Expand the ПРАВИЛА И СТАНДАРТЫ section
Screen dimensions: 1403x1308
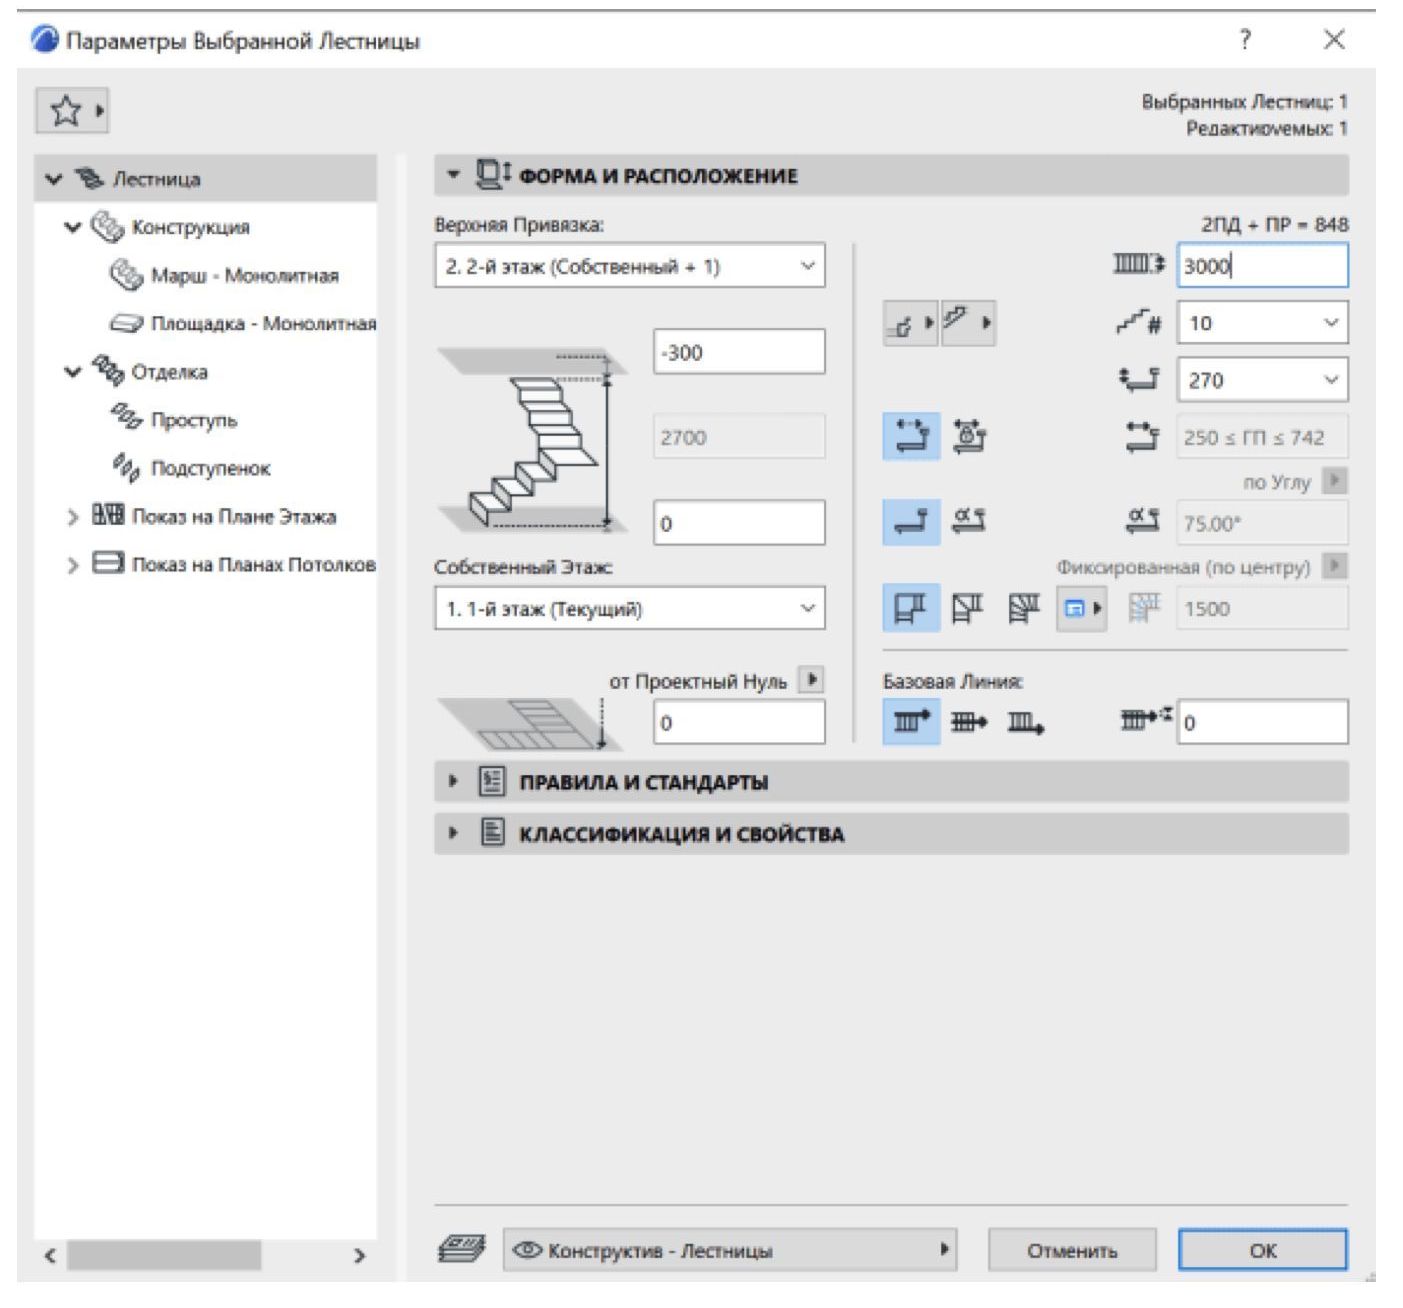pyautogui.click(x=453, y=781)
